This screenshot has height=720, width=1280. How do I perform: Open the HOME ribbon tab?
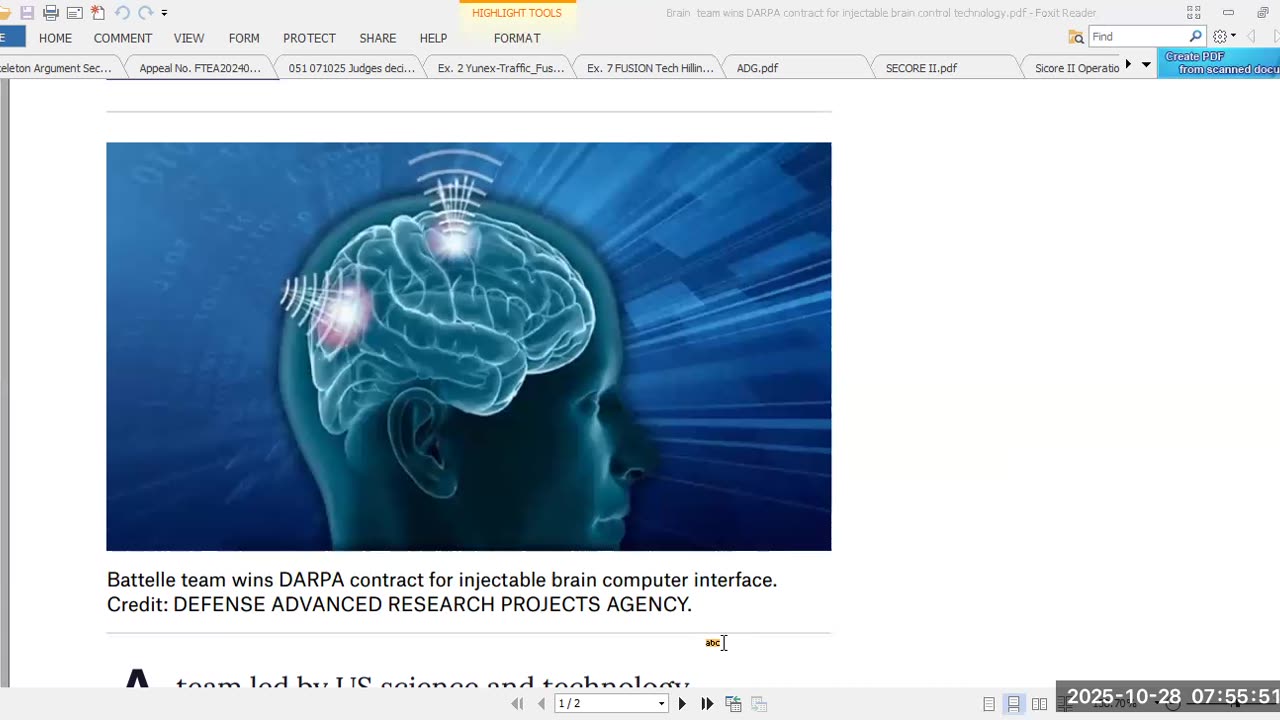tap(55, 38)
